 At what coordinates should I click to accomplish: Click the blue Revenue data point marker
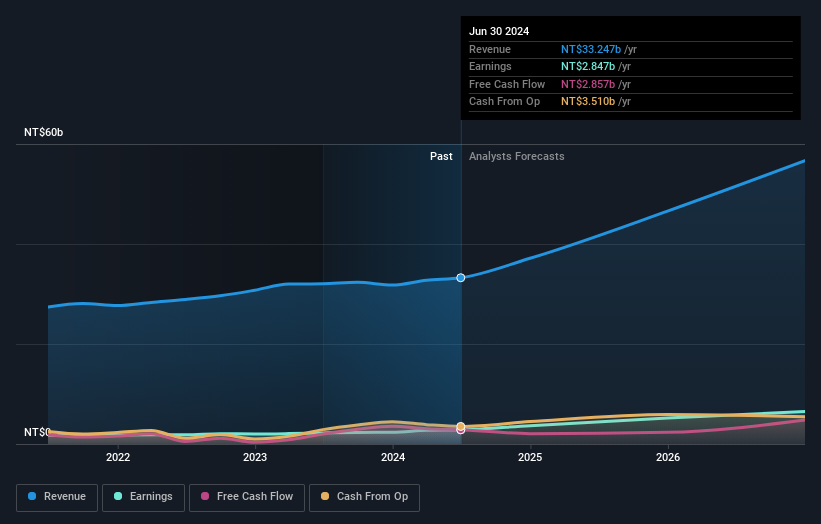point(461,278)
